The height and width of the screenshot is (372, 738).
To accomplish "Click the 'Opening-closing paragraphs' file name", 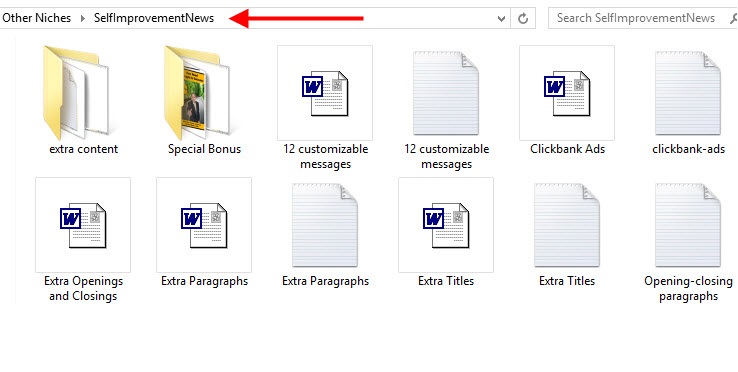I will tap(688, 288).
